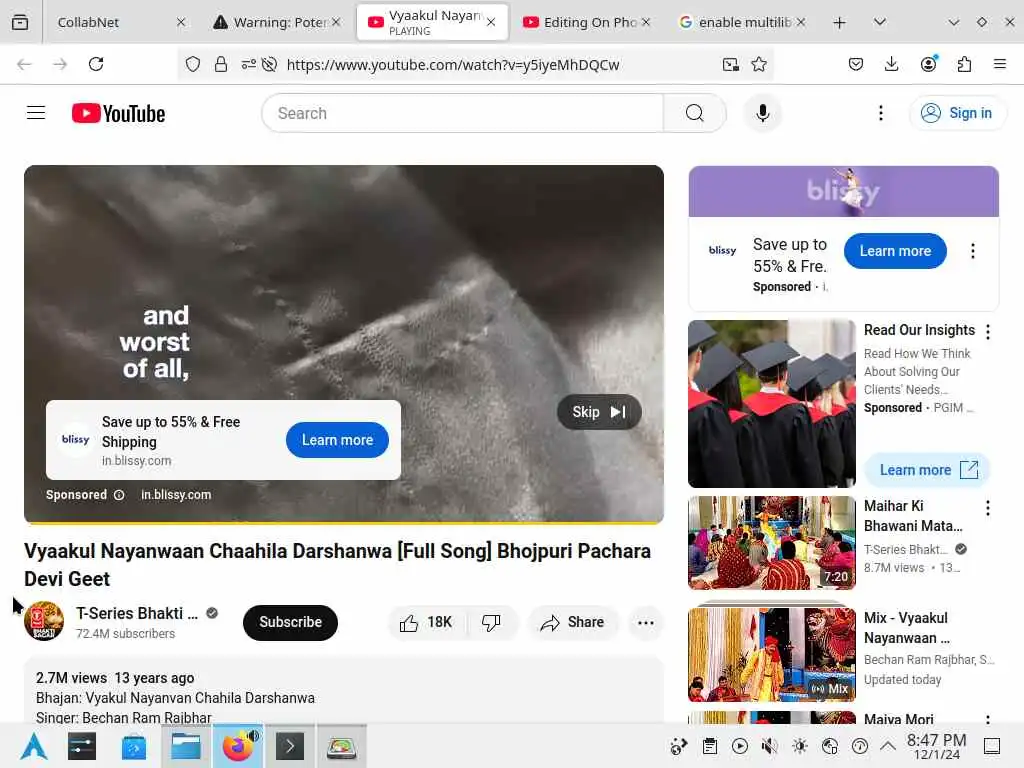
Task: Bookmark this page with star
Action: point(758,64)
